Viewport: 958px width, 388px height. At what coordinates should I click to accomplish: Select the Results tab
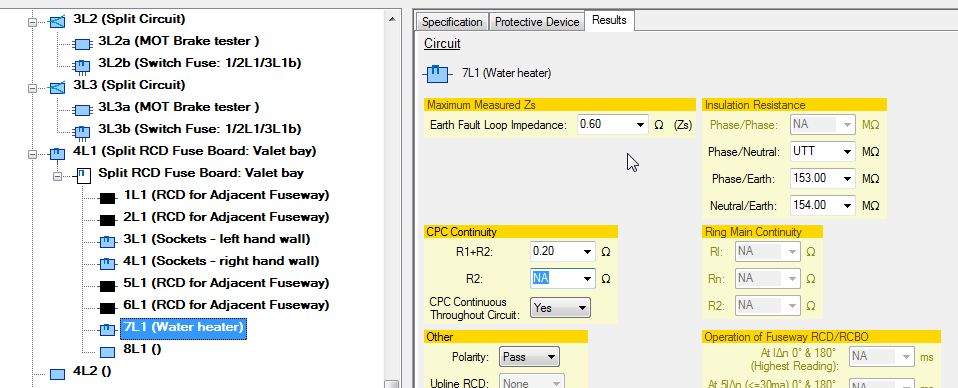609,20
